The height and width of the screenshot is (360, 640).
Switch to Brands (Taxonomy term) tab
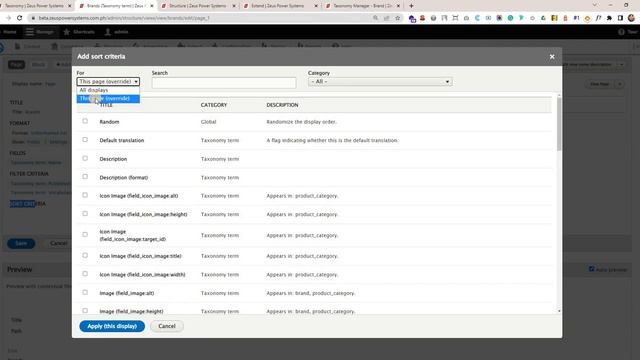(x=116, y=6)
